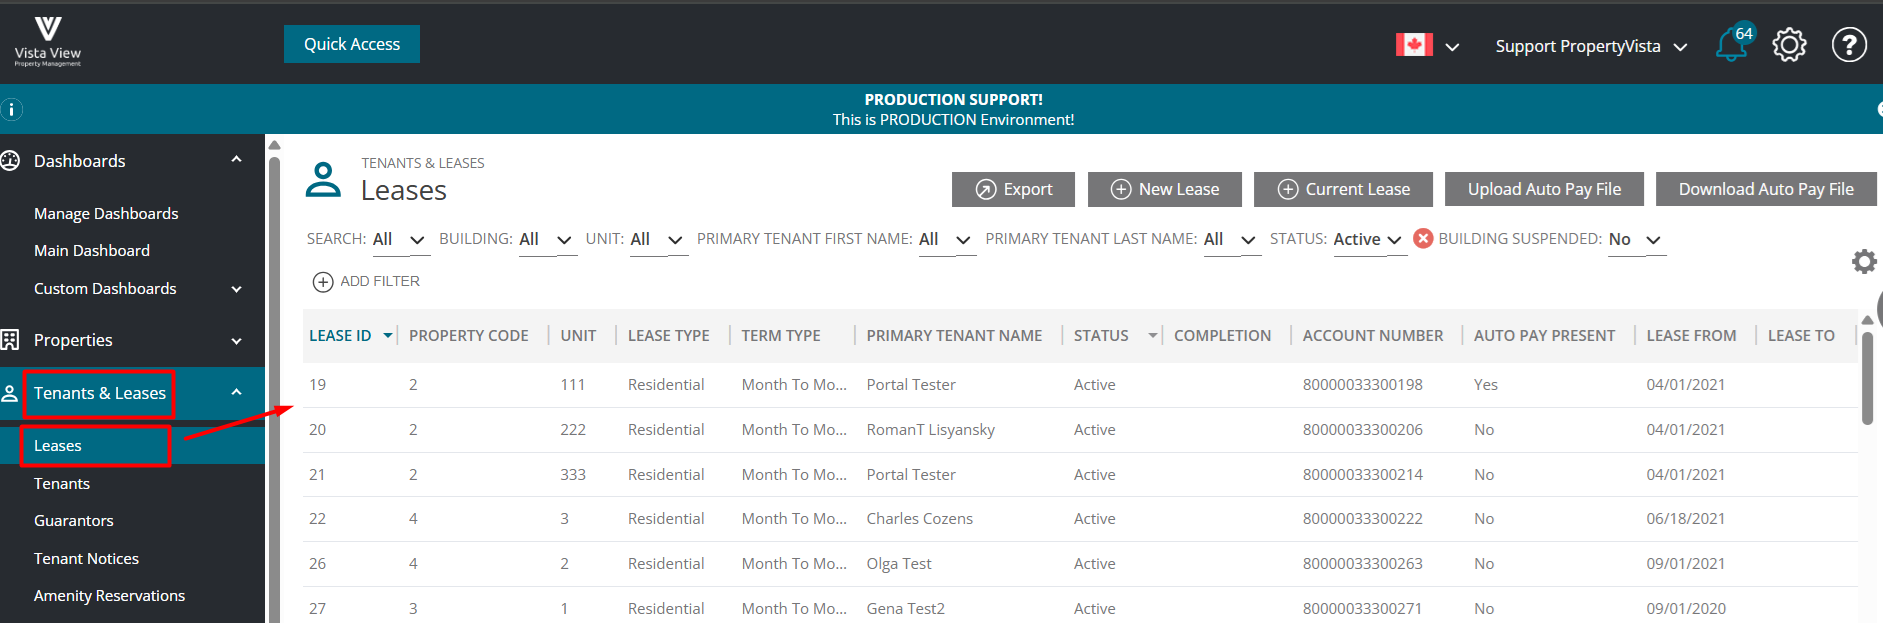Screen dimensions: 1883x623
Task: Remove the Status filter with red X
Action: (x=1423, y=238)
